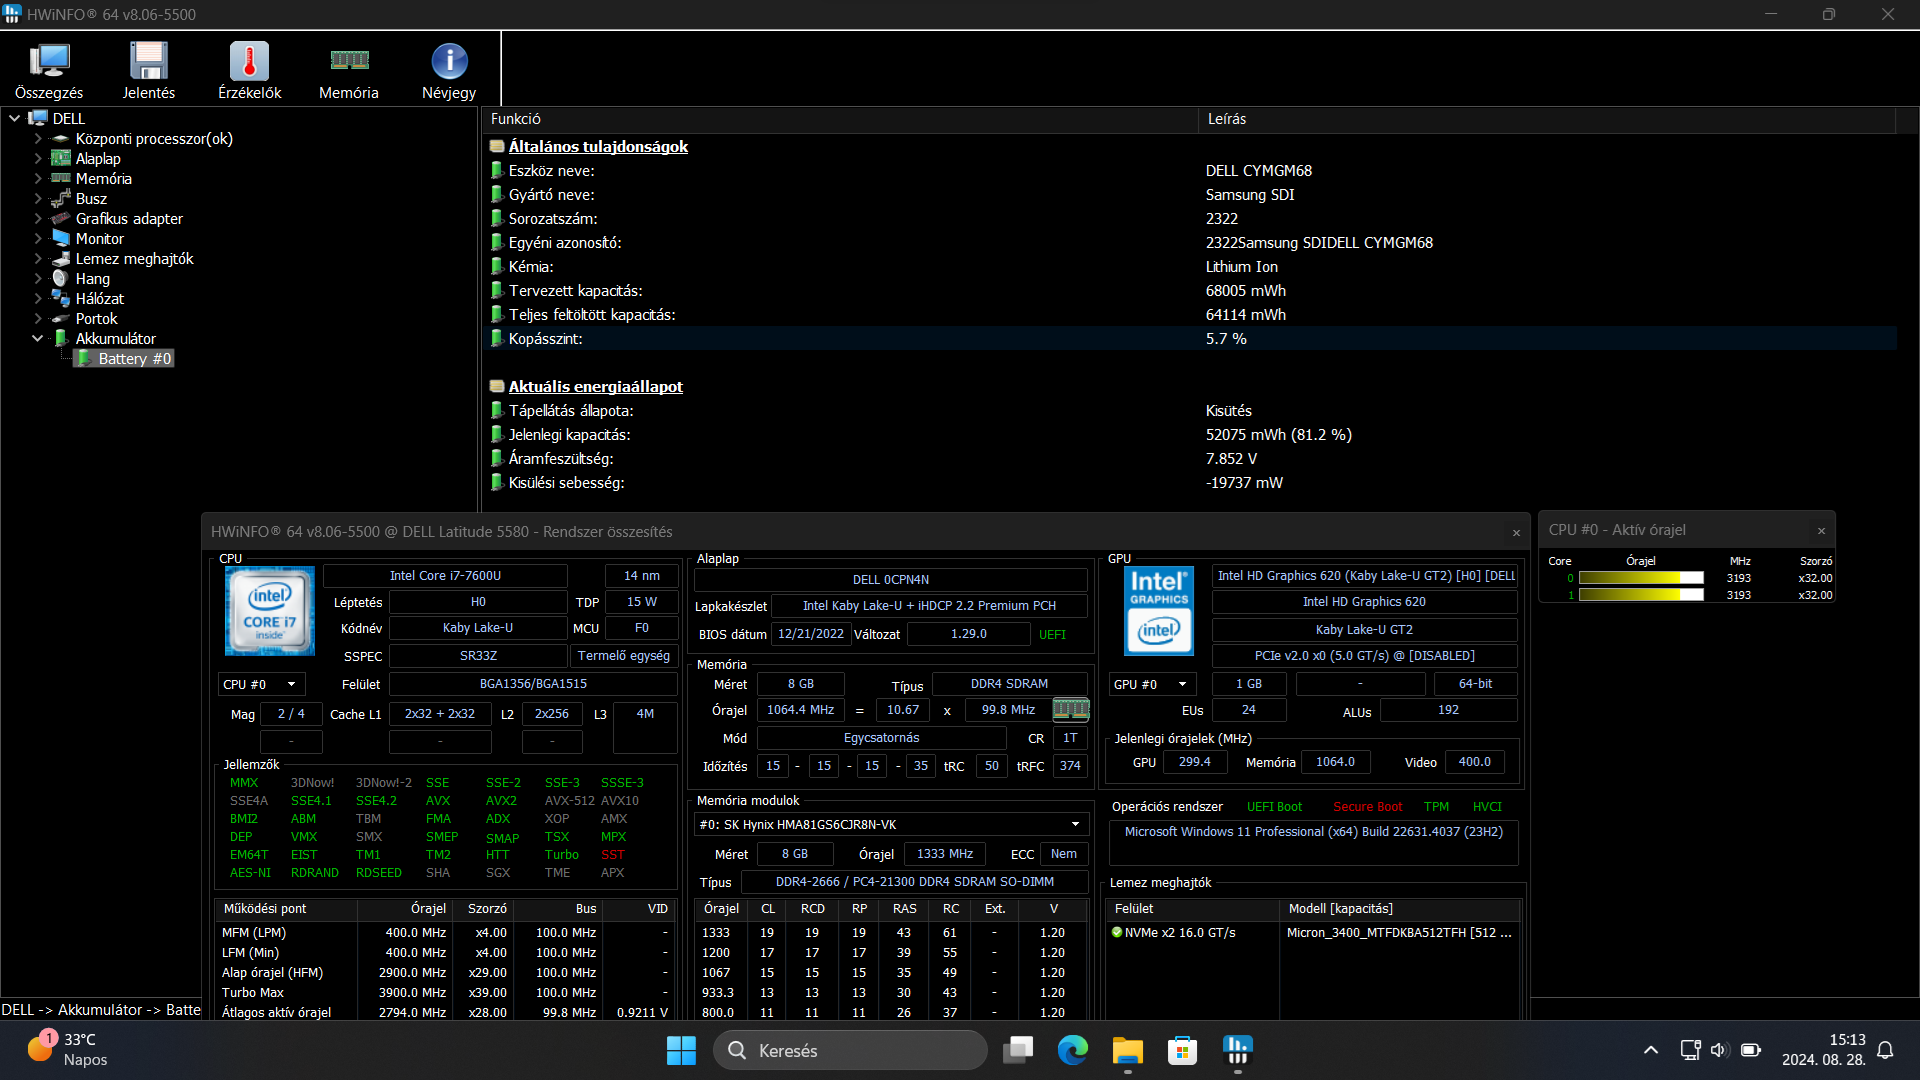Click the Leírás column header
The width and height of the screenshot is (1920, 1080).
coord(1547,118)
